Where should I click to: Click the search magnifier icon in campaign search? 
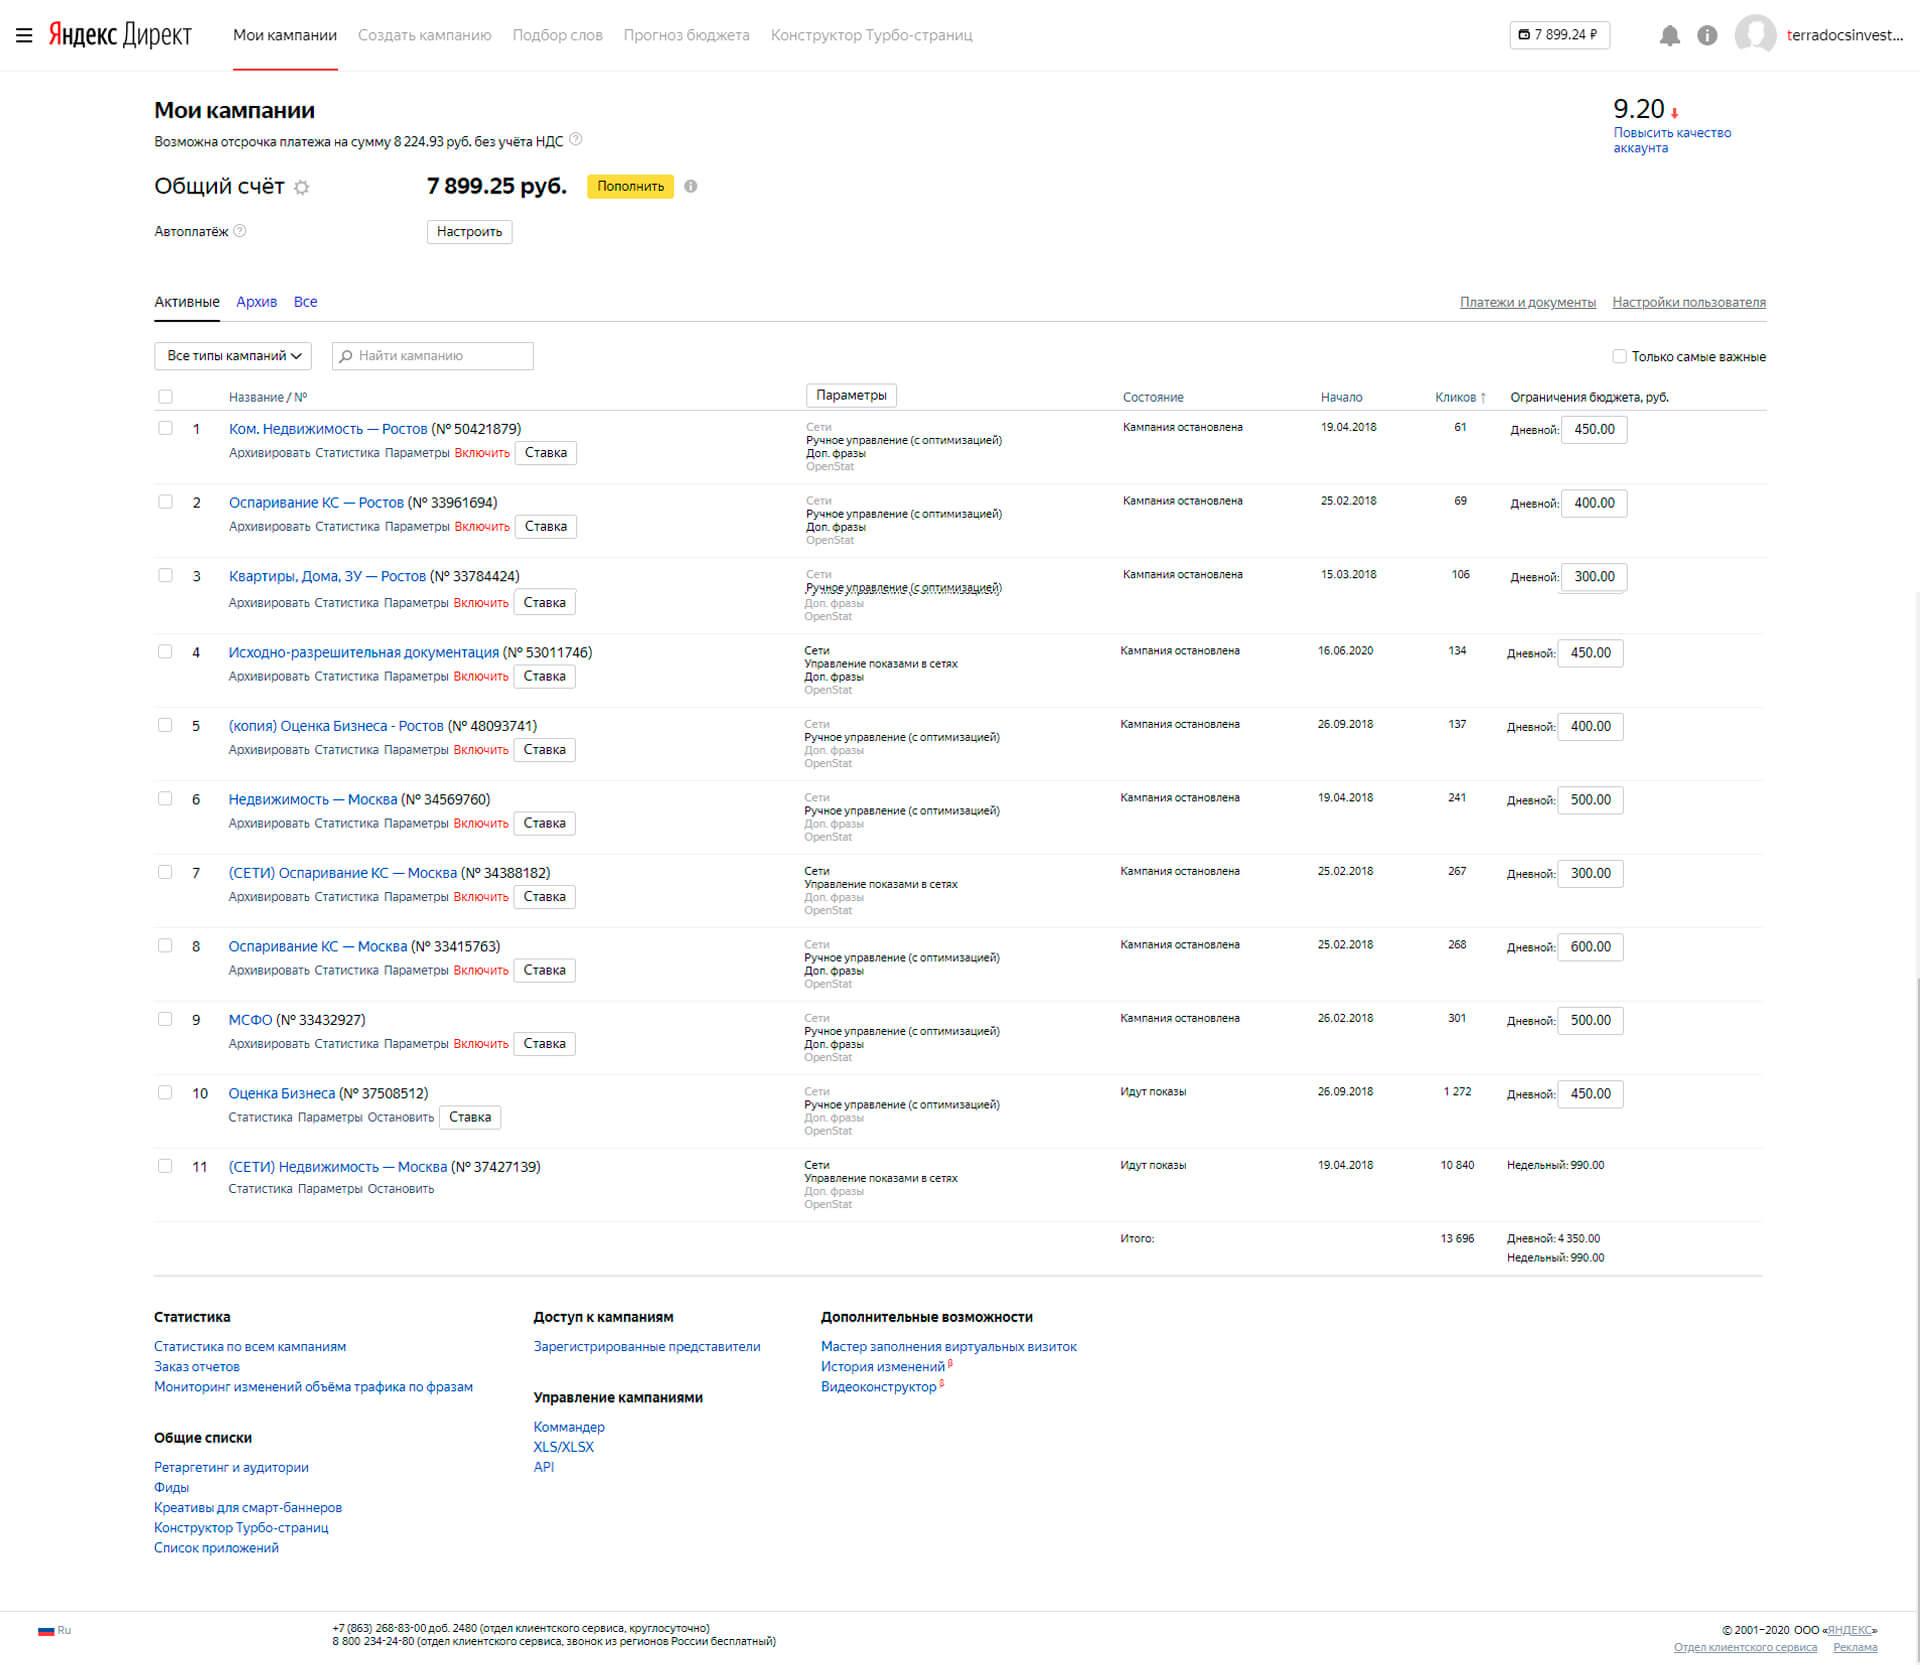click(346, 356)
